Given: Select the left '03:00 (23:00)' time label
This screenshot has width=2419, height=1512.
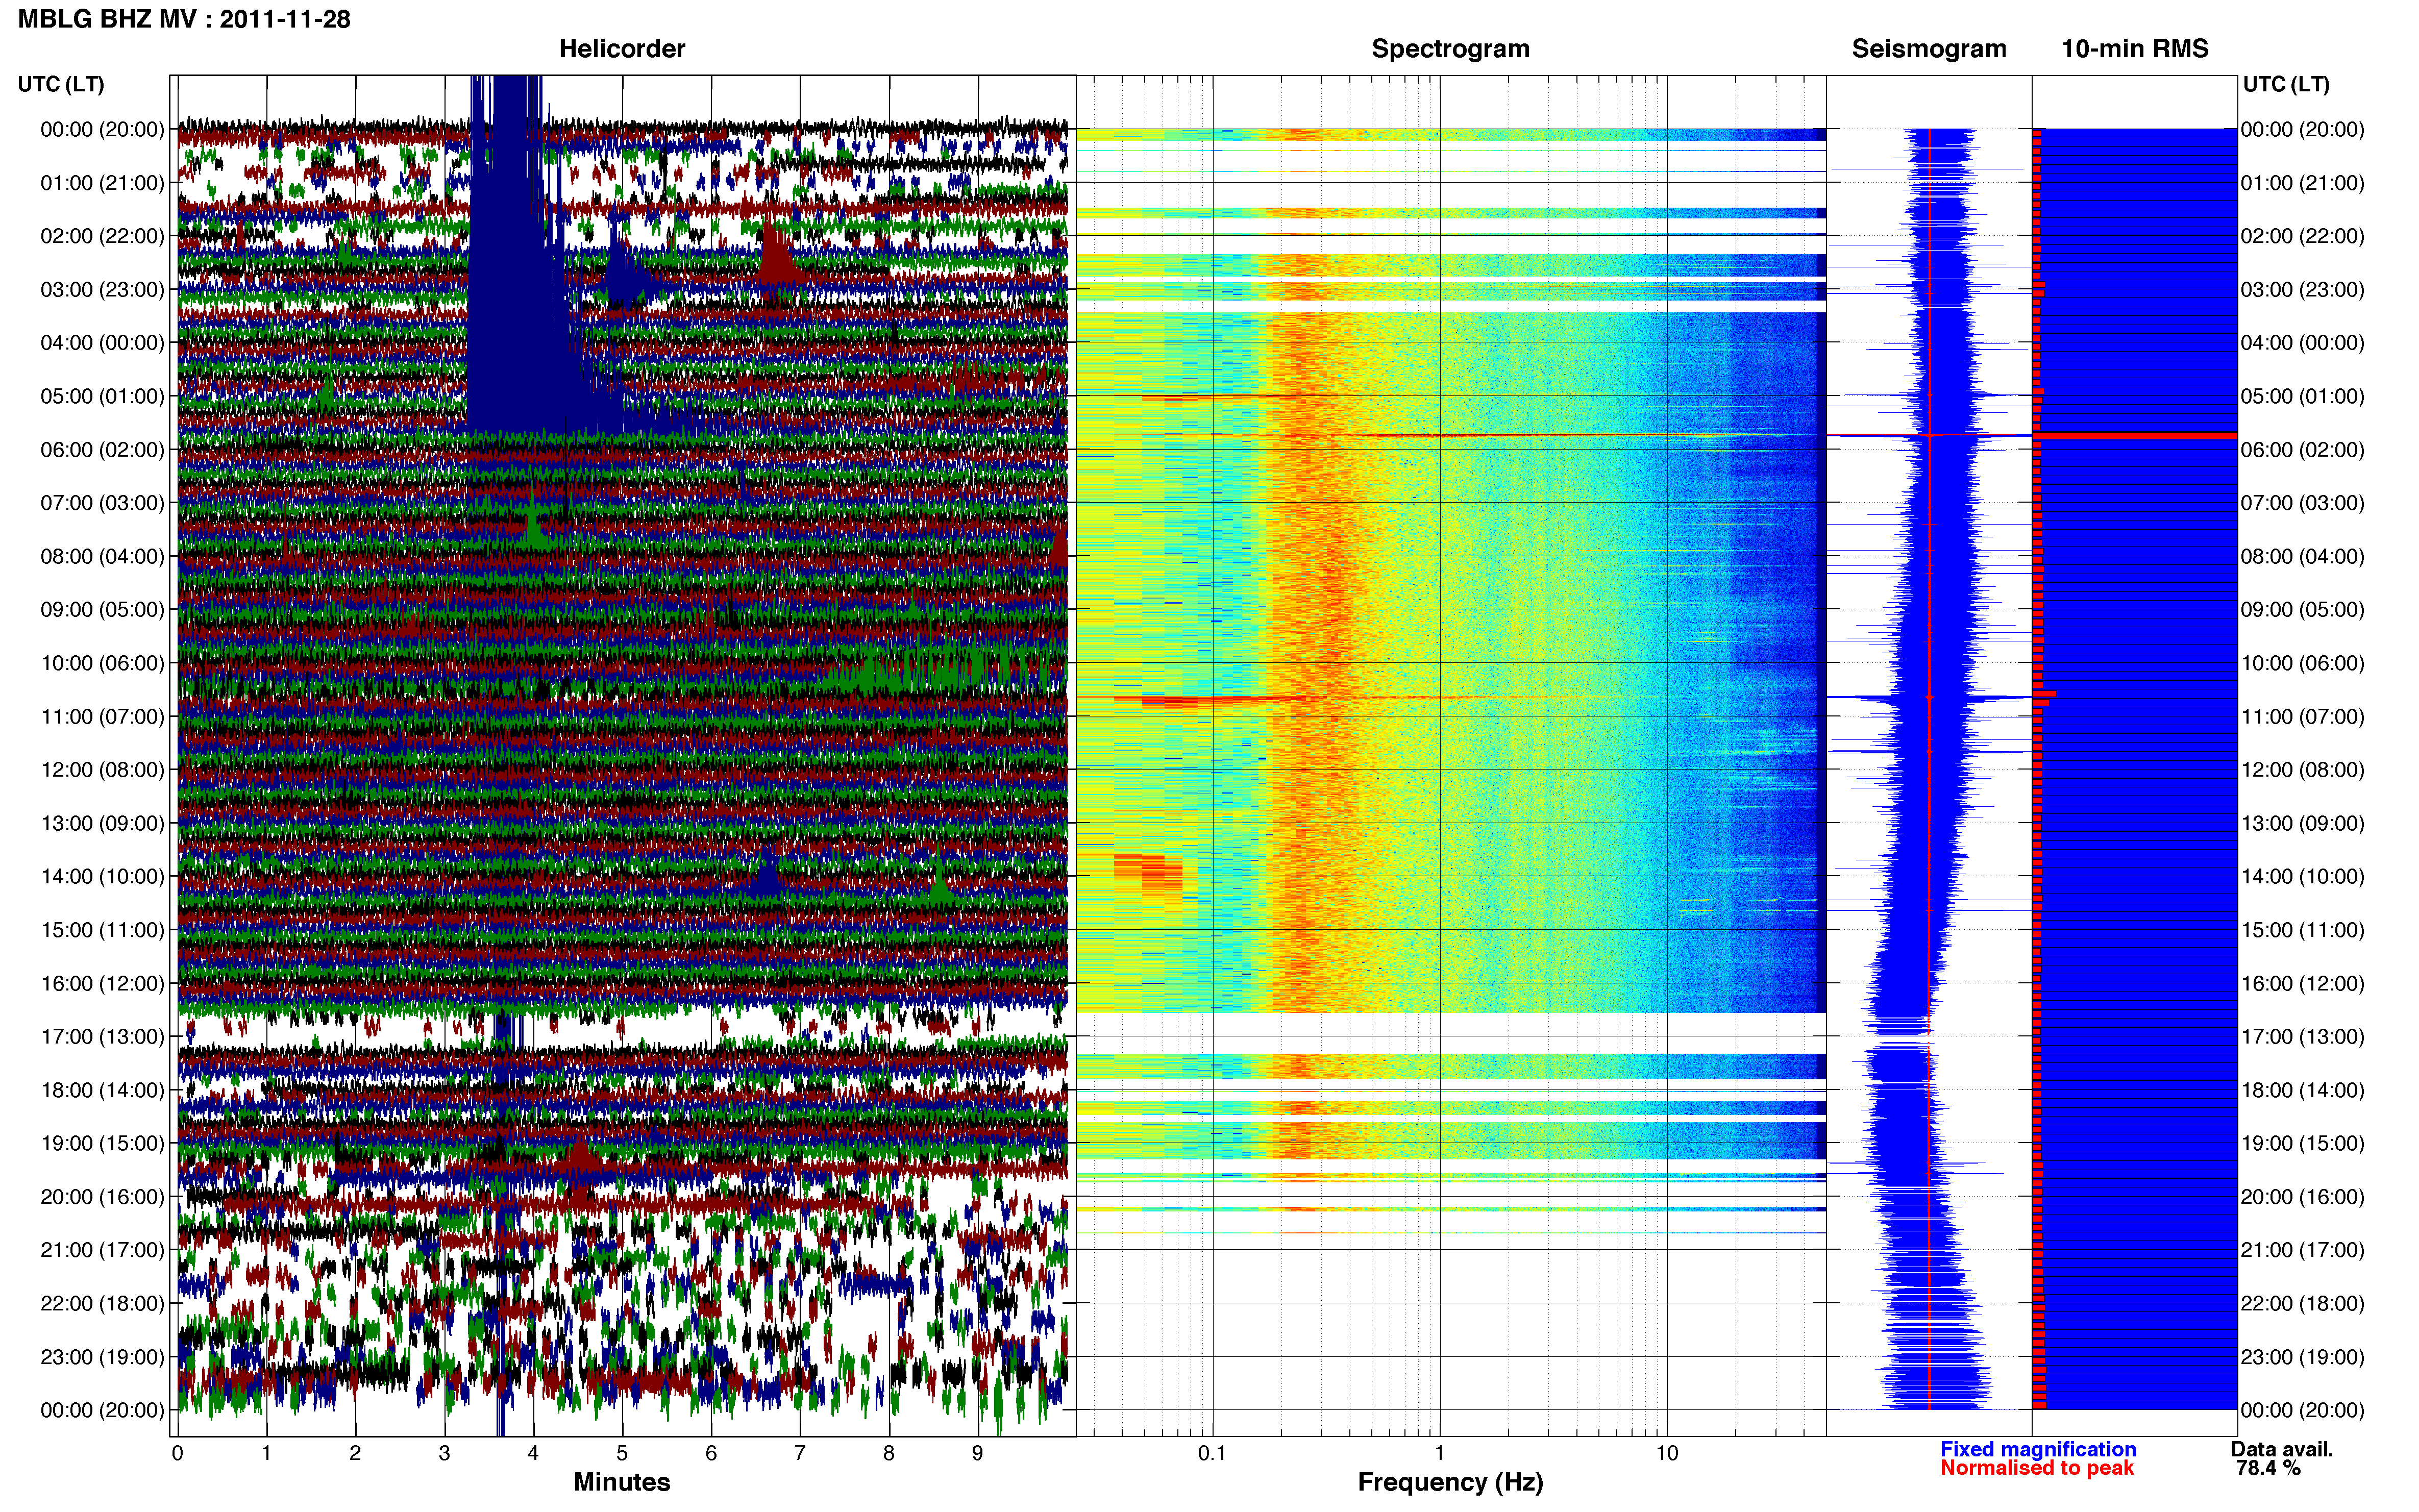Looking at the screenshot, I should click(102, 290).
